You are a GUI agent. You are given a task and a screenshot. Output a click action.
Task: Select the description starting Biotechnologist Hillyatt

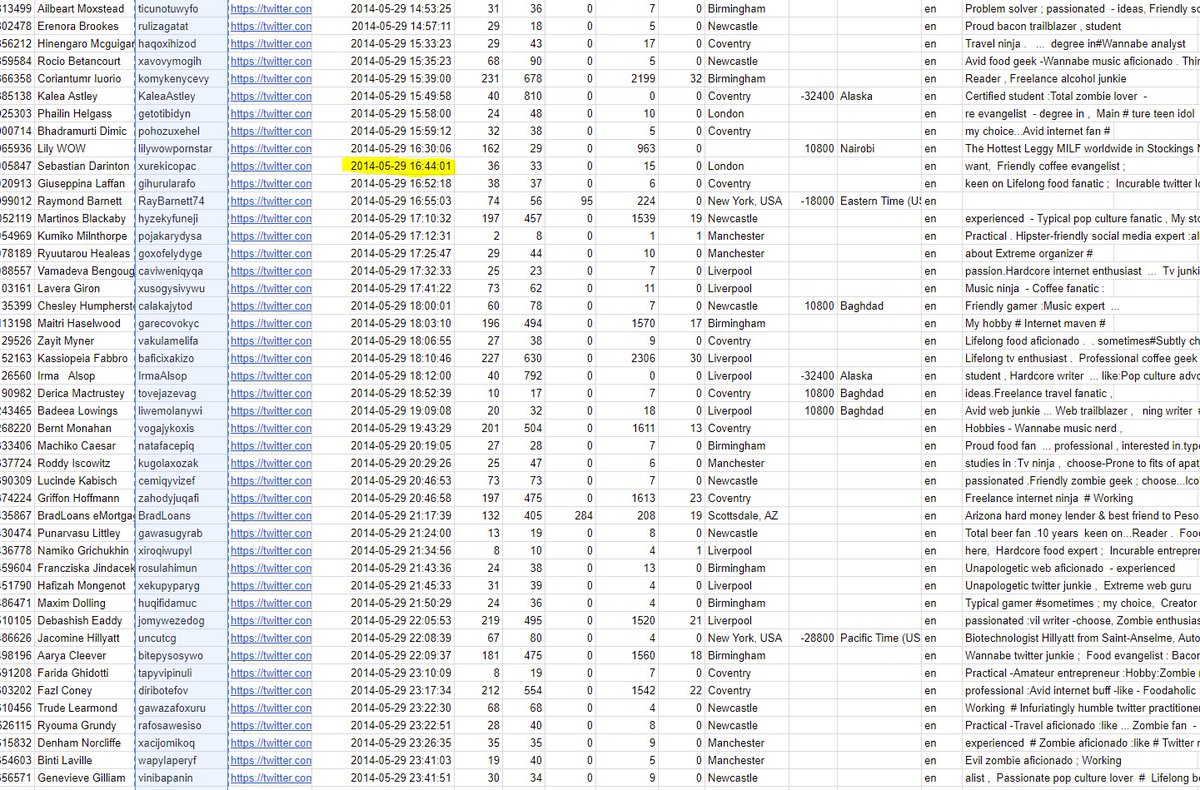[1080, 638]
